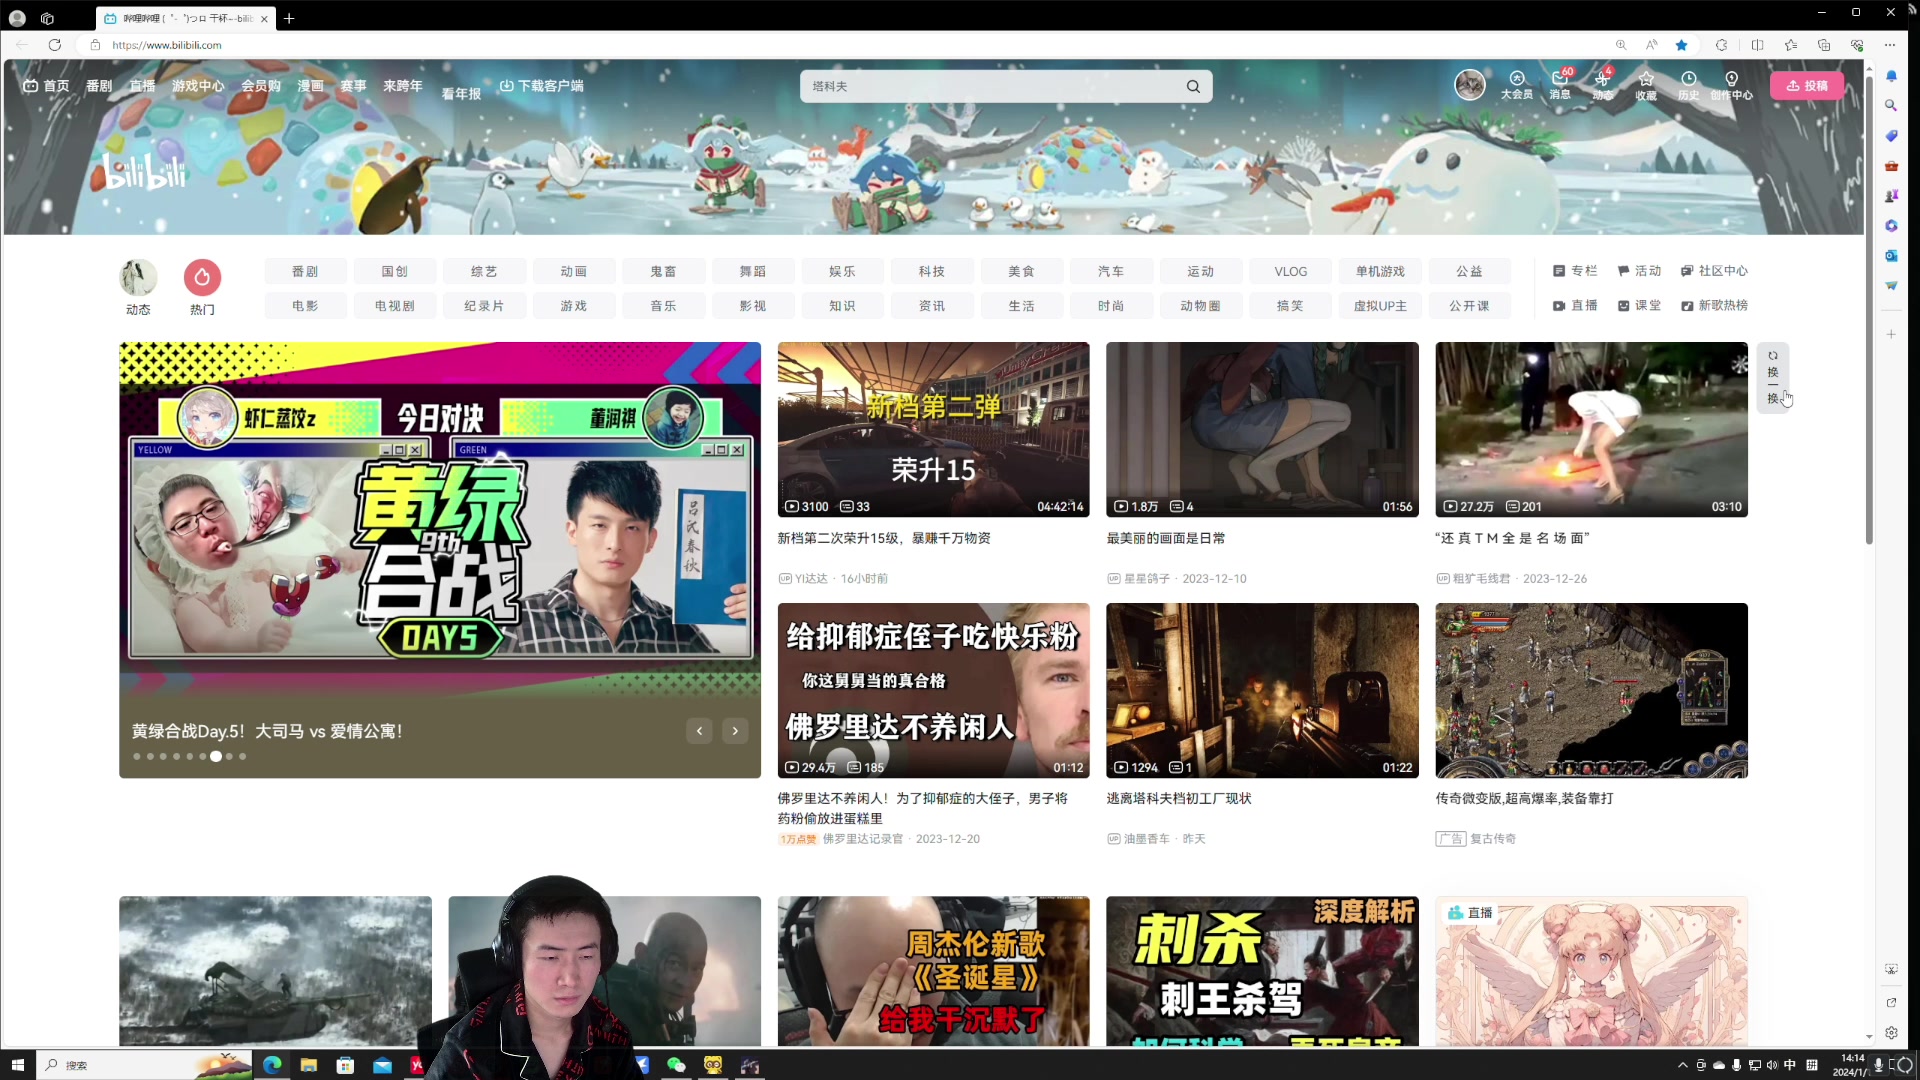Open video title 逃离塔科夫档初工厂现状
This screenshot has width=1920, height=1080.
[1179, 798]
